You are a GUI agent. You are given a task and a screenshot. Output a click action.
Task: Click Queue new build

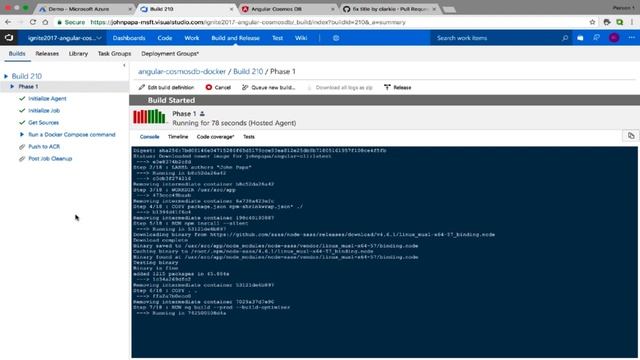click(x=269, y=87)
